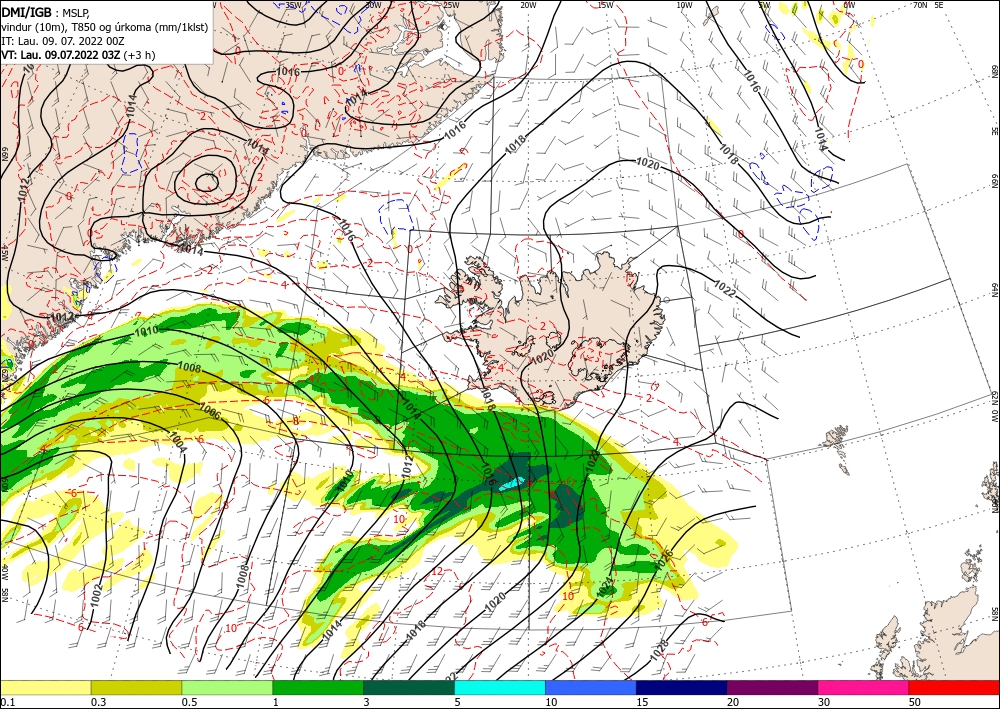This screenshot has height=709, width=1000.
Task: Pick the light green 0.5 legend segment
Action: [x=227, y=687]
